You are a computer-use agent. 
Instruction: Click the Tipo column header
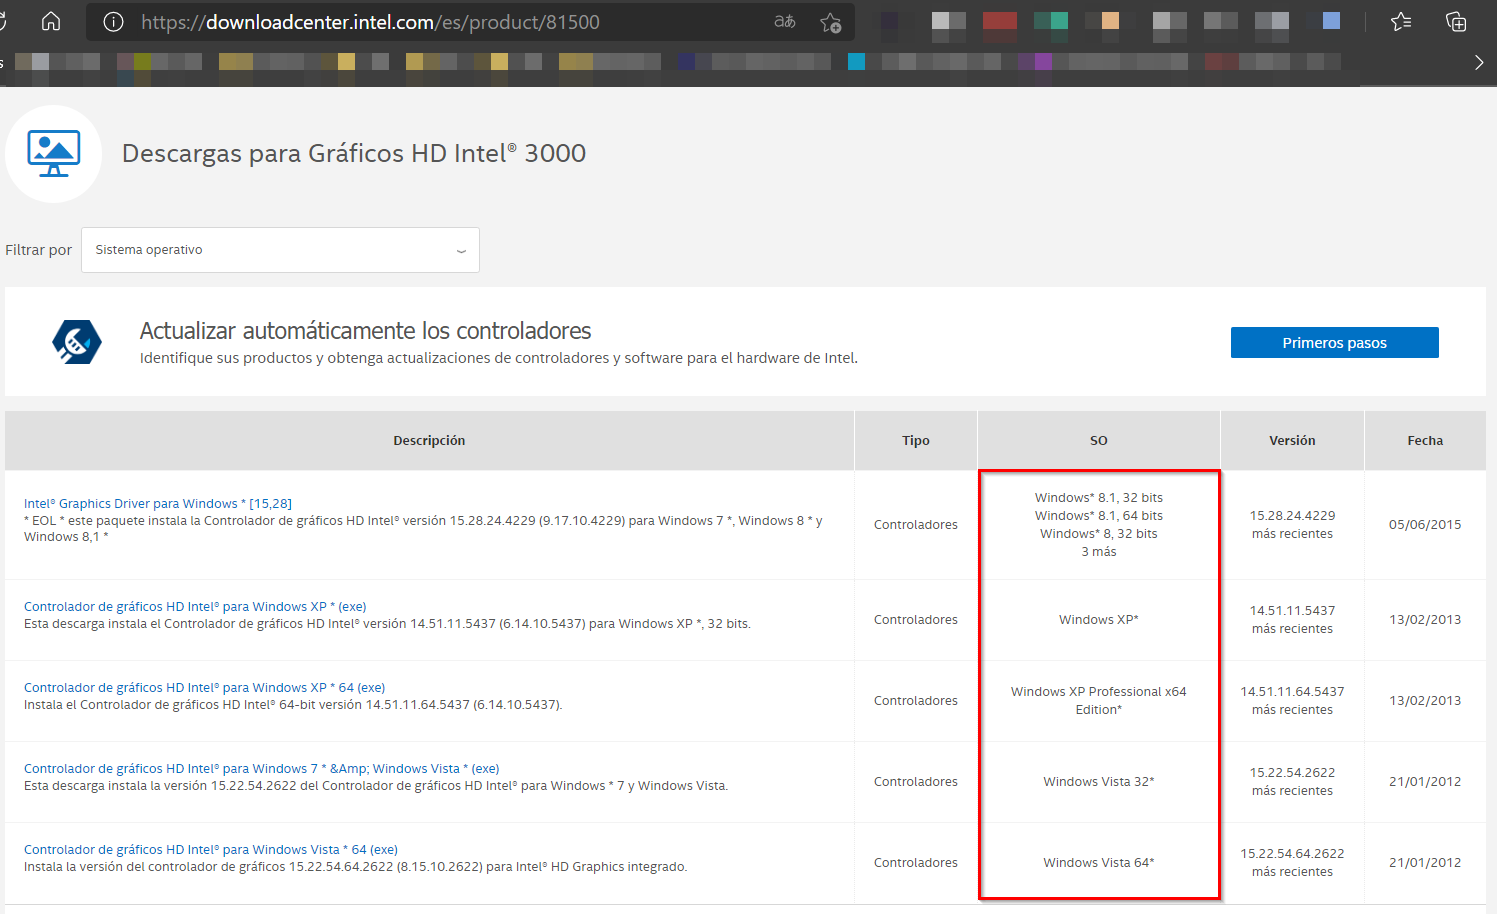pos(916,440)
